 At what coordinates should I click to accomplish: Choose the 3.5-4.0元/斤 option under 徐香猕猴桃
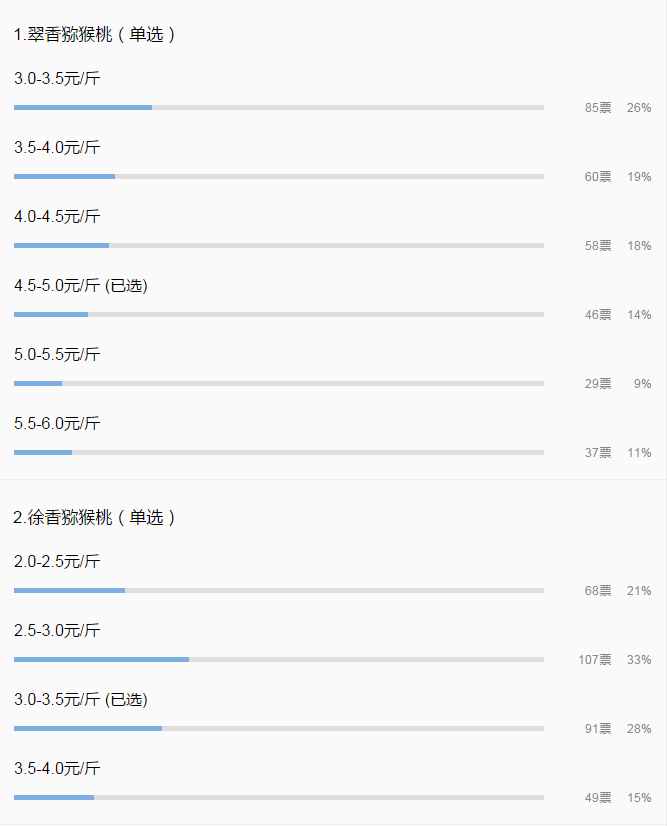click(x=57, y=768)
